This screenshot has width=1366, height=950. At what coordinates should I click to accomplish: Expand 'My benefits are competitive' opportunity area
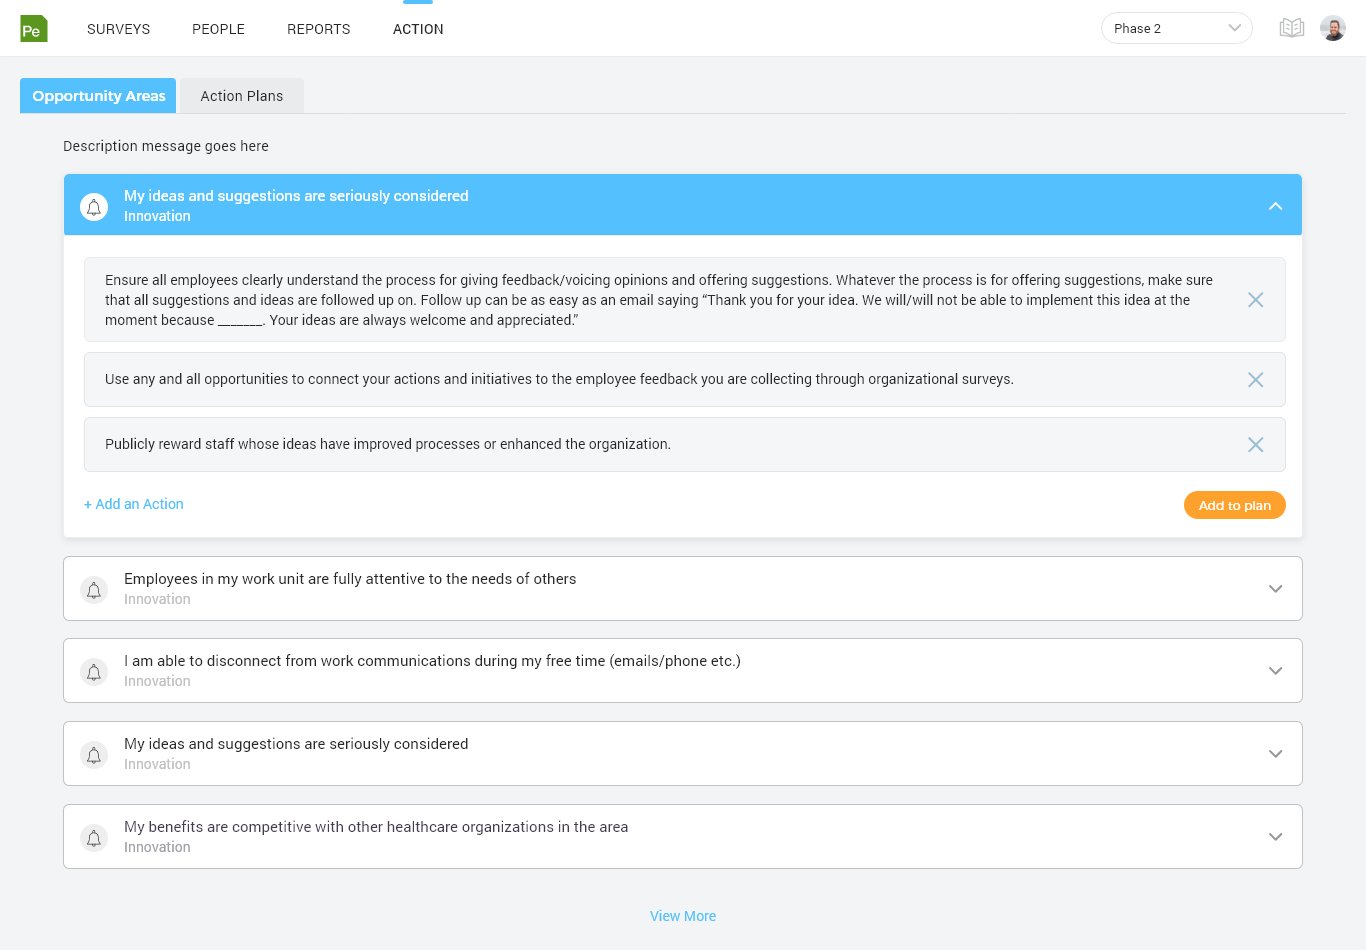[x=1275, y=837]
